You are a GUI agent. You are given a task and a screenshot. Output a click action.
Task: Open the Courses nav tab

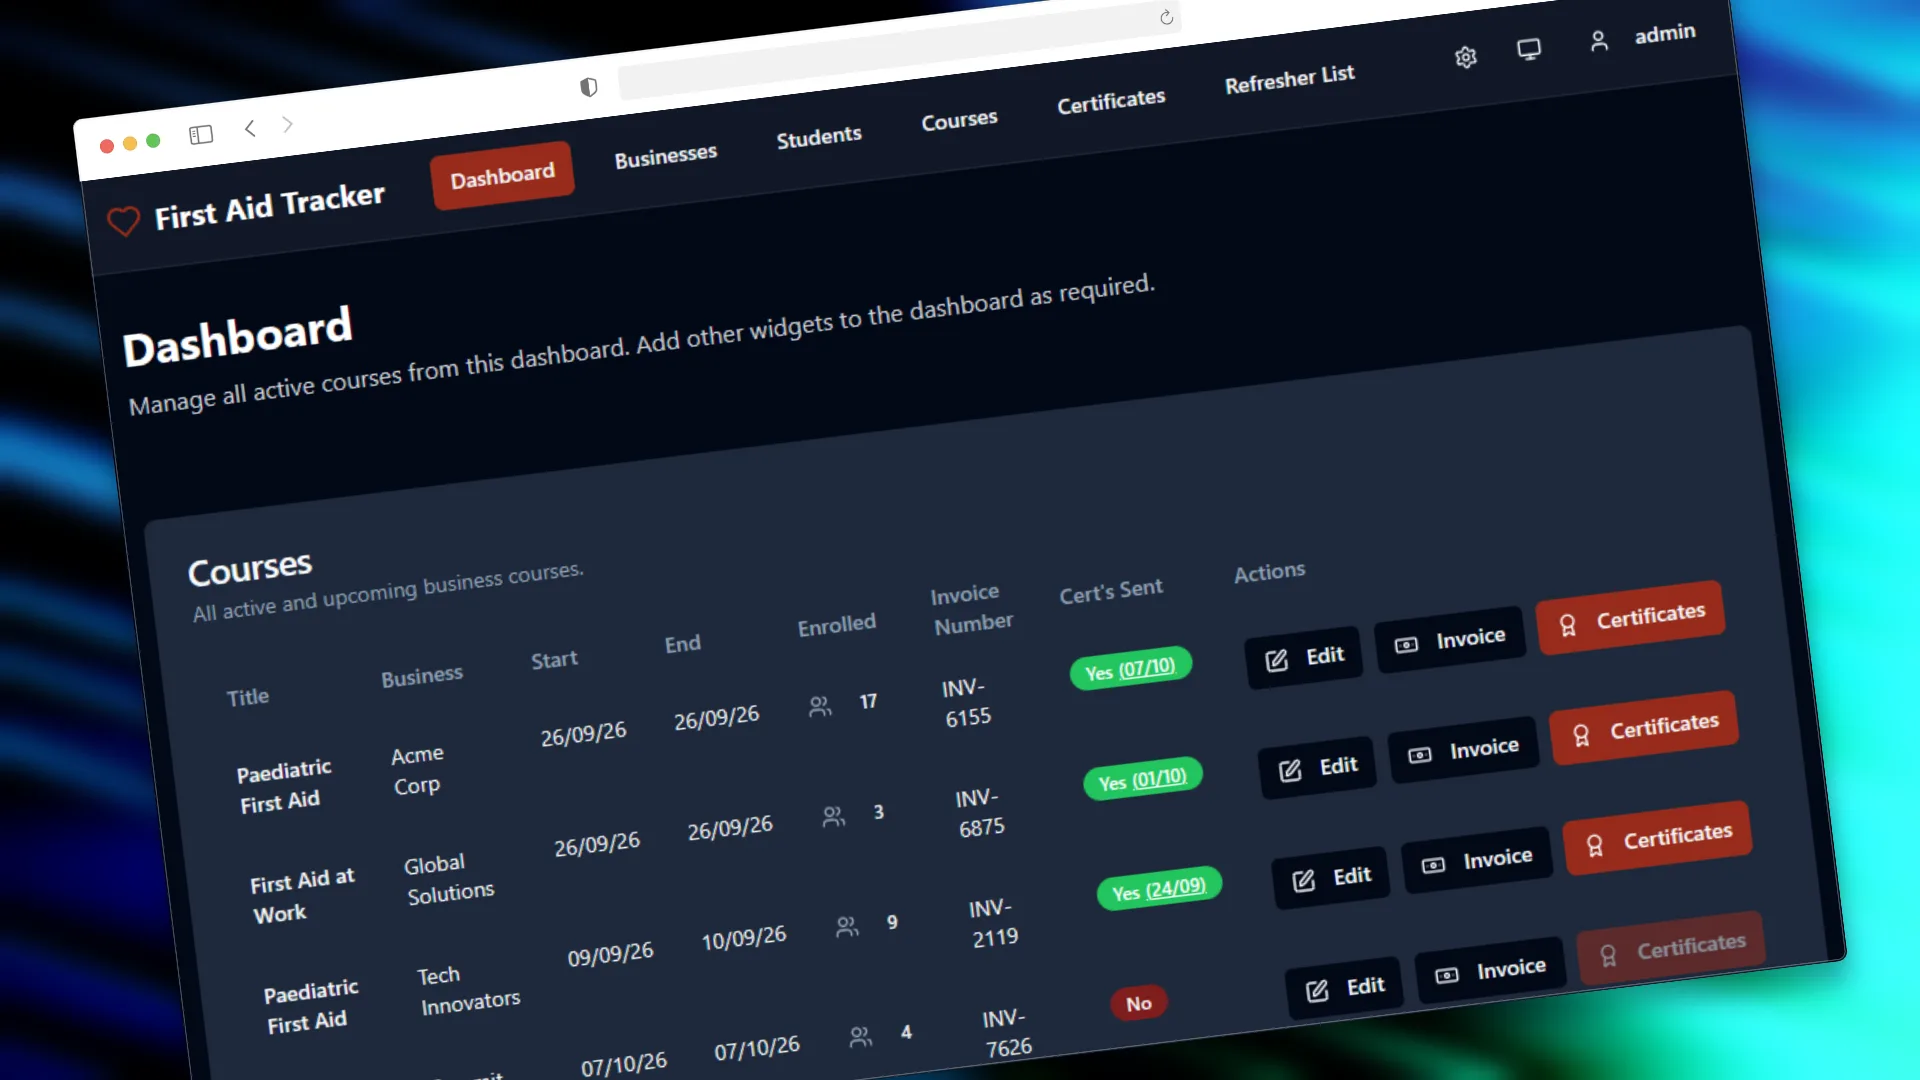960,120
